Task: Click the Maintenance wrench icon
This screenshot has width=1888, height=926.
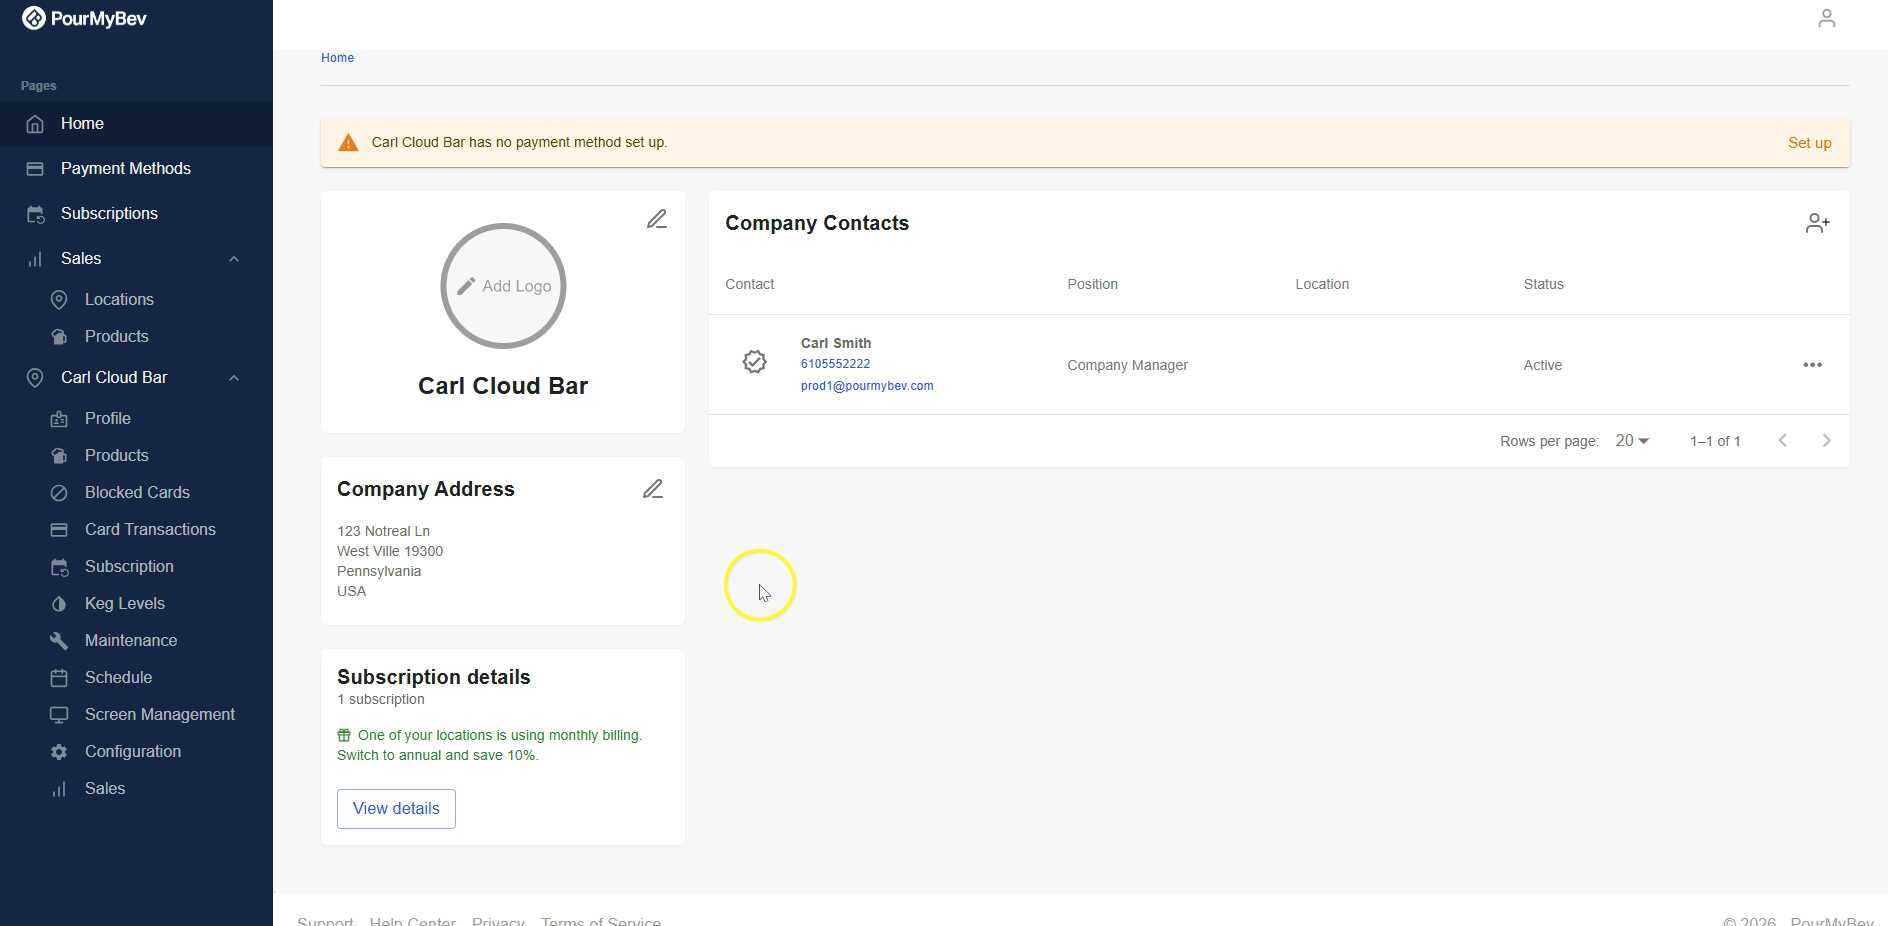Action: coord(59,641)
